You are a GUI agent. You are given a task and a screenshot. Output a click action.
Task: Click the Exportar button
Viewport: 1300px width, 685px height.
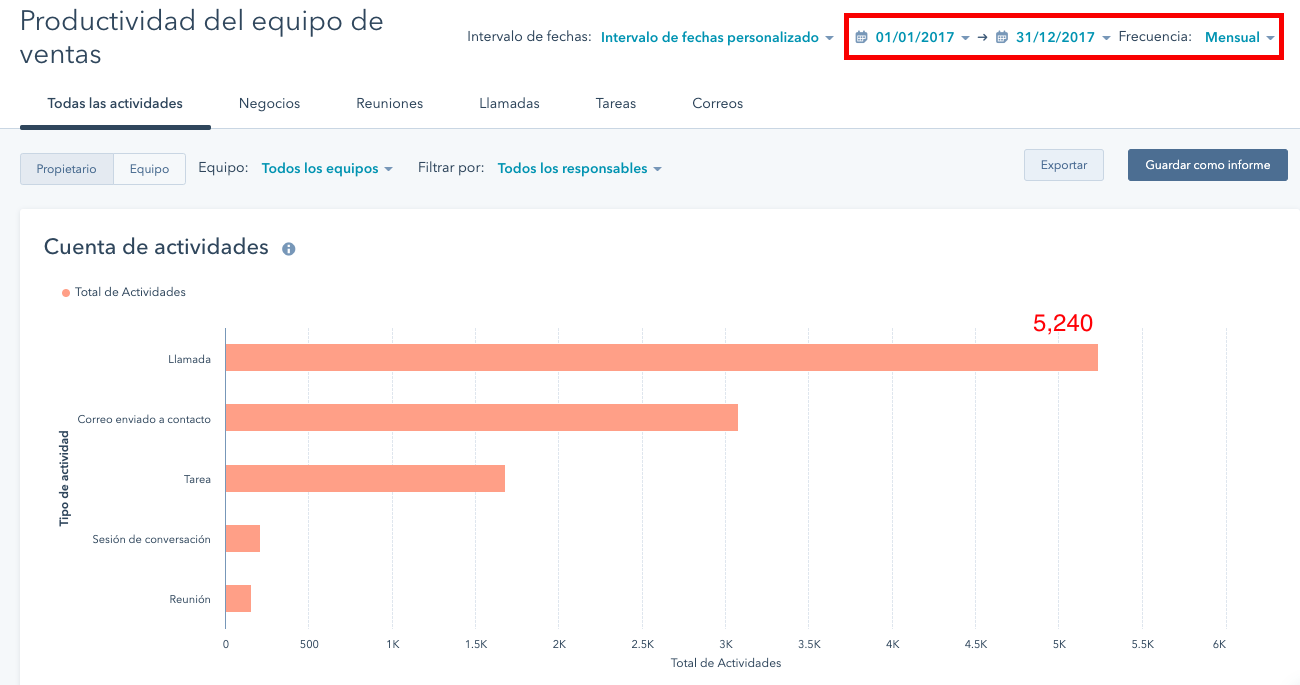point(1063,165)
